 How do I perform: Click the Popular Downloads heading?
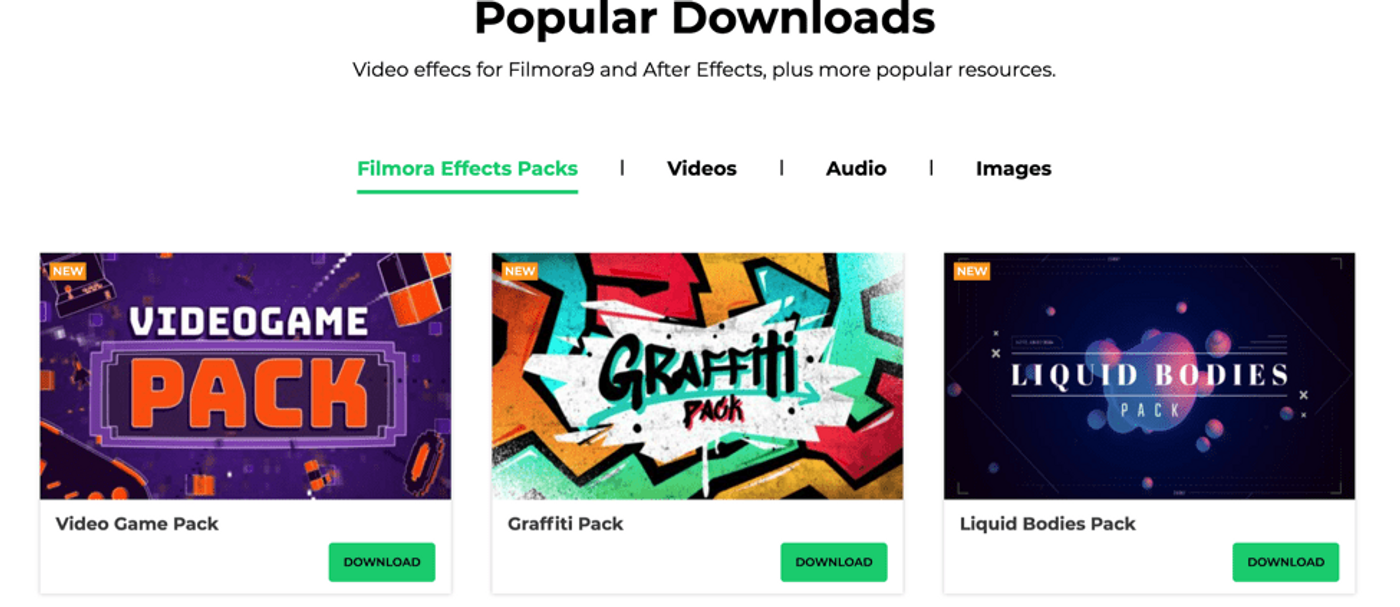tap(704, 18)
